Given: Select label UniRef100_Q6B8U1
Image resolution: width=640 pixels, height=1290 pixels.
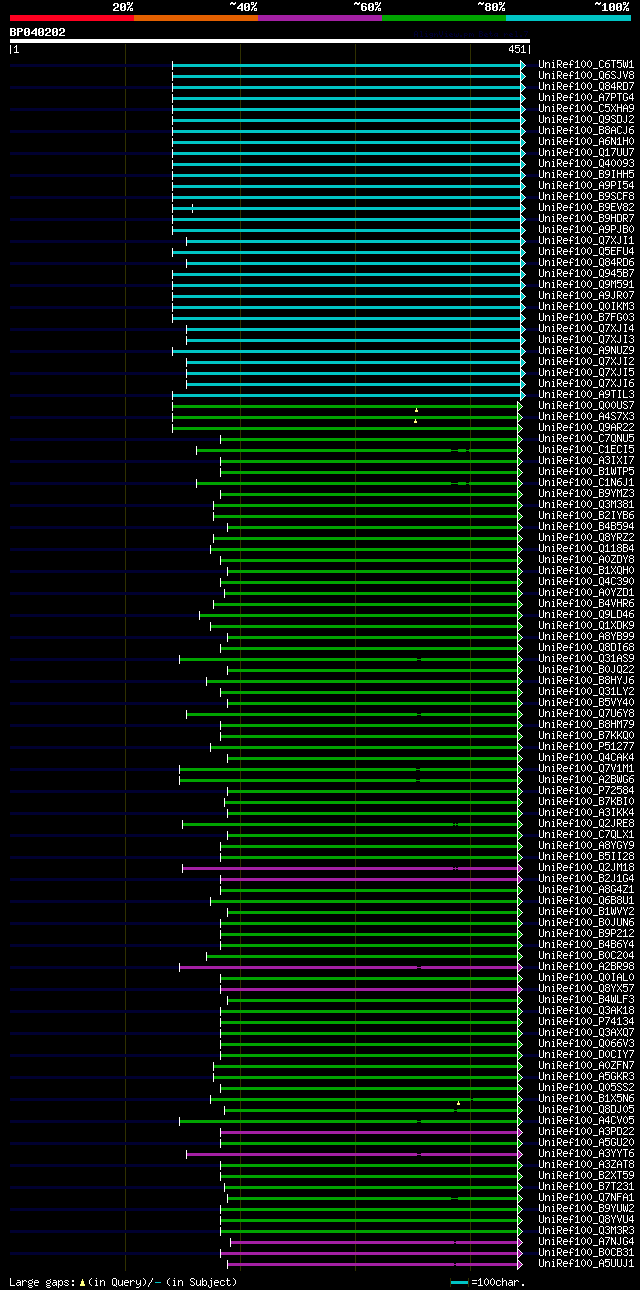Looking at the screenshot, I should pos(586,900).
